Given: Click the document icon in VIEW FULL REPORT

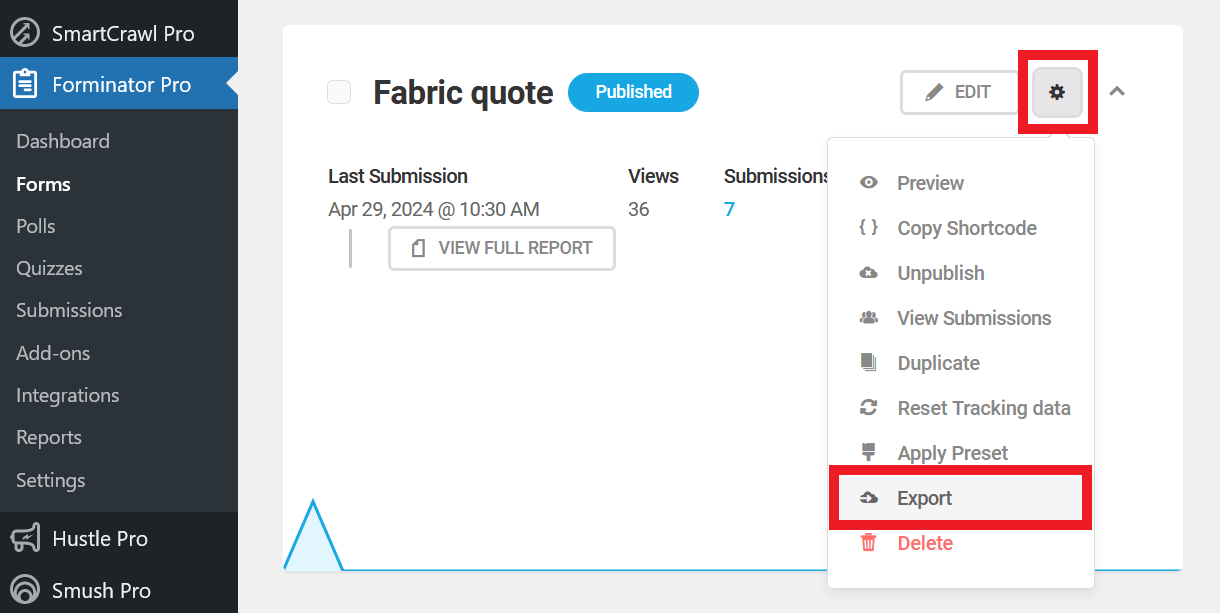Looking at the screenshot, I should click(x=419, y=248).
